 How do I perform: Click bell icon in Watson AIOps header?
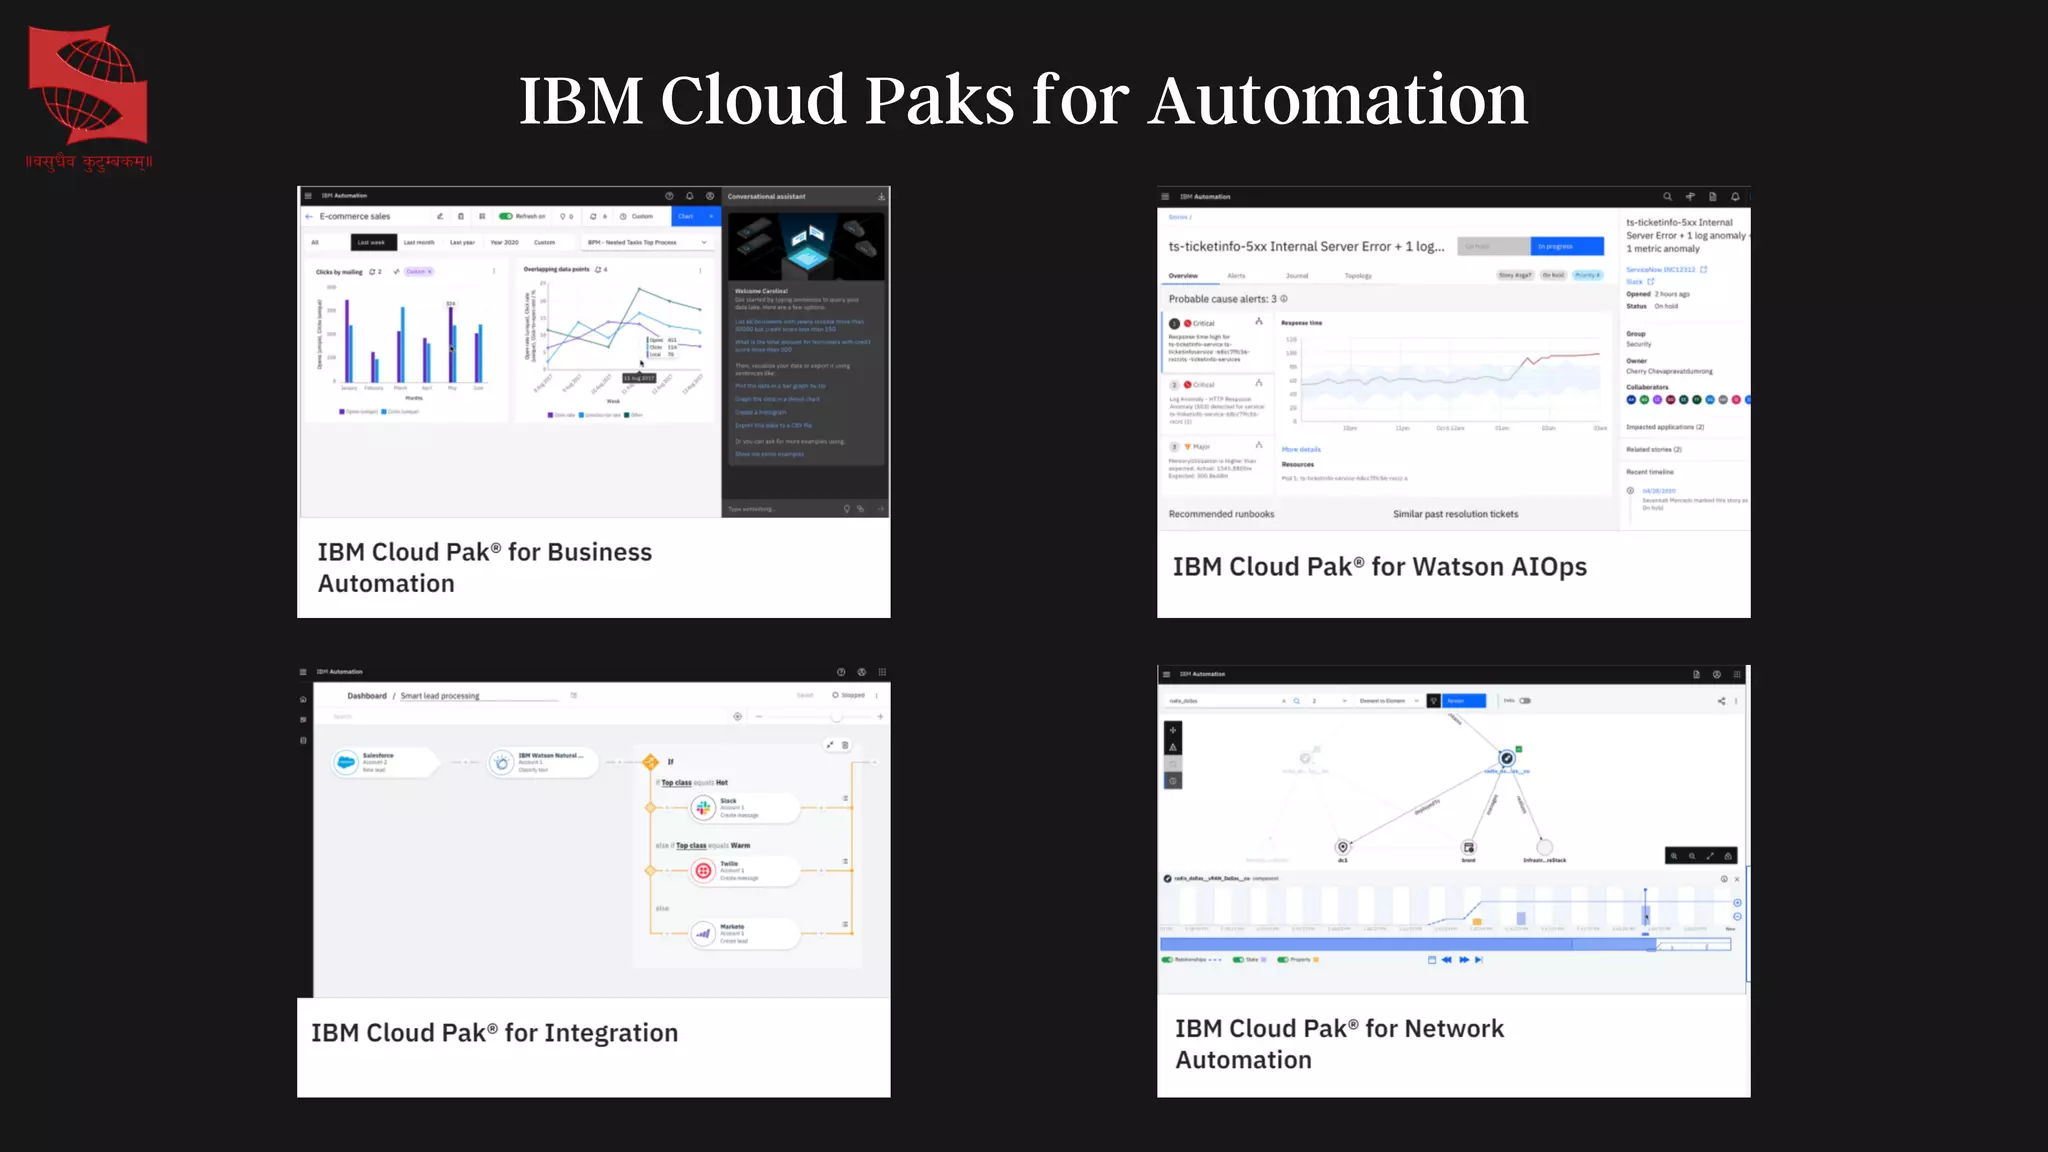click(1735, 197)
